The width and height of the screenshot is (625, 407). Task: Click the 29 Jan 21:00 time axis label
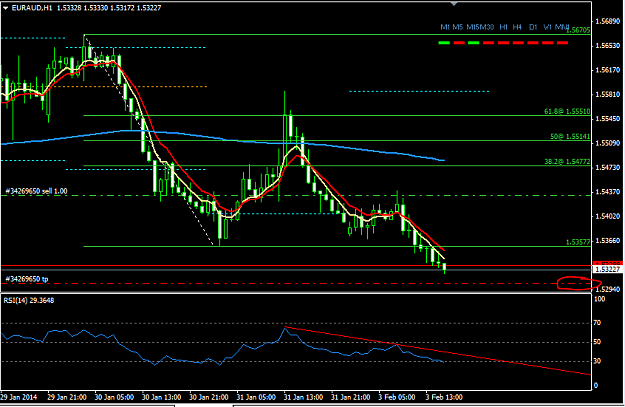(x=67, y=397)
